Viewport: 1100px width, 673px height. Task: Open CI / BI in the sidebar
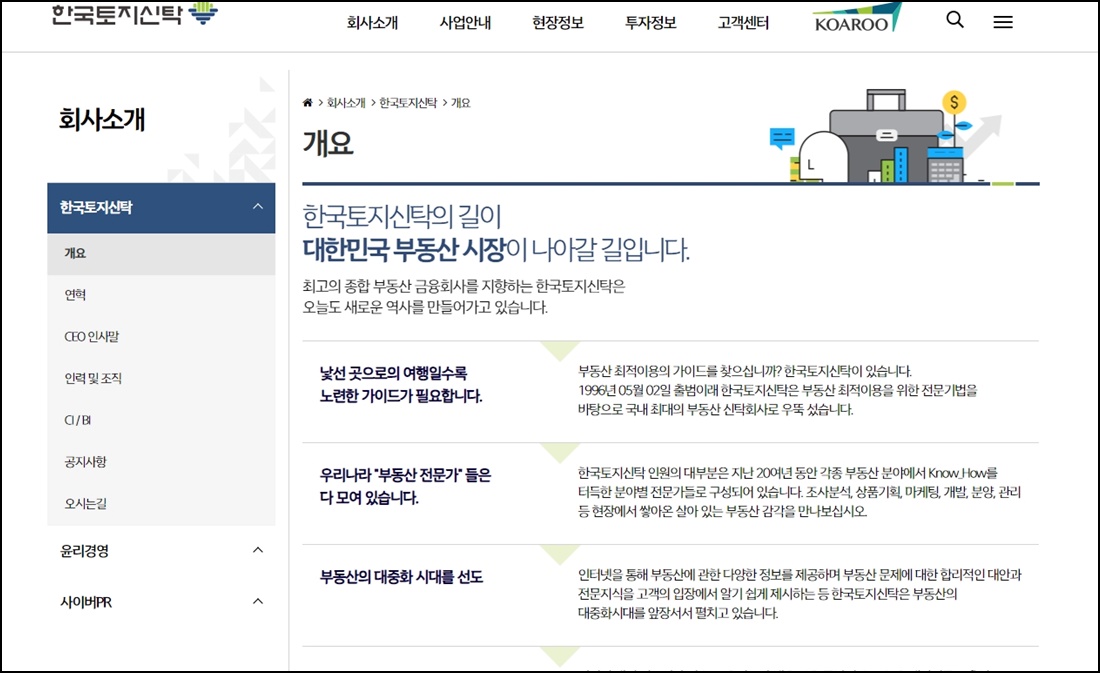[x=78, y=420]
